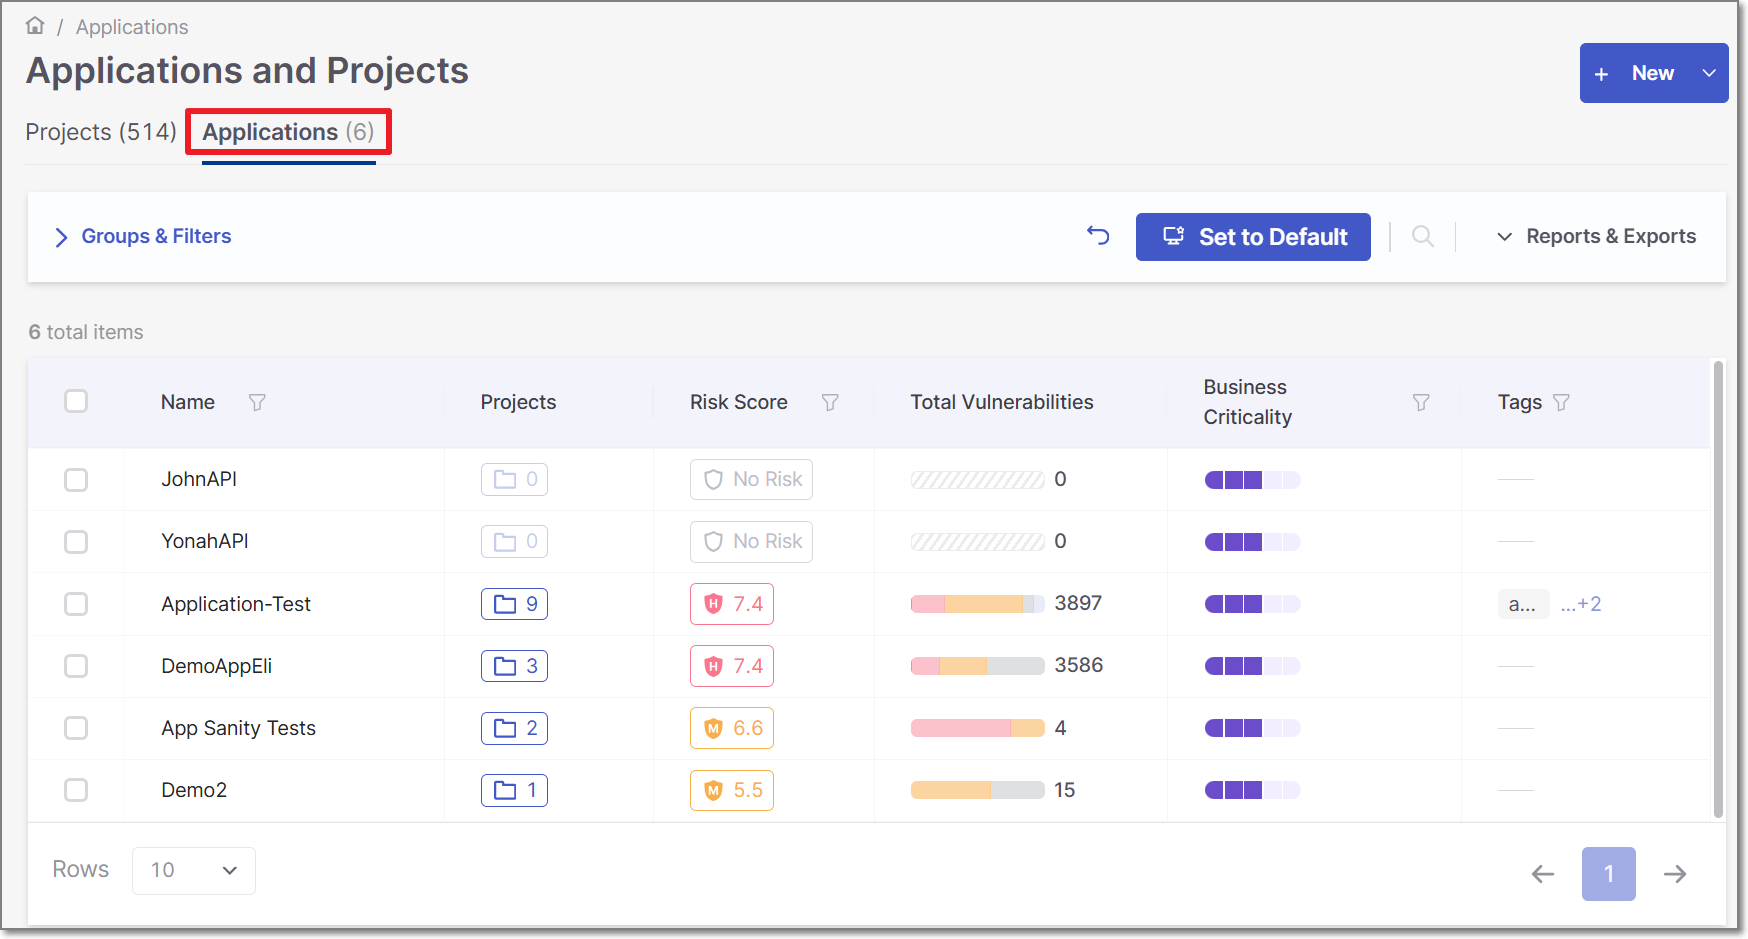Select the Applications (6) tab
Screen dimensions: 1748x939
[x=288, y=131]
